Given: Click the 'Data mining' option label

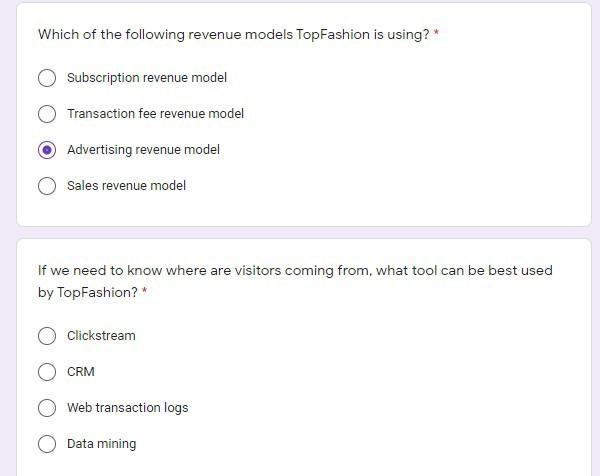Looking at the screenshot, I should pyautogui.click(x=102, y=444).
